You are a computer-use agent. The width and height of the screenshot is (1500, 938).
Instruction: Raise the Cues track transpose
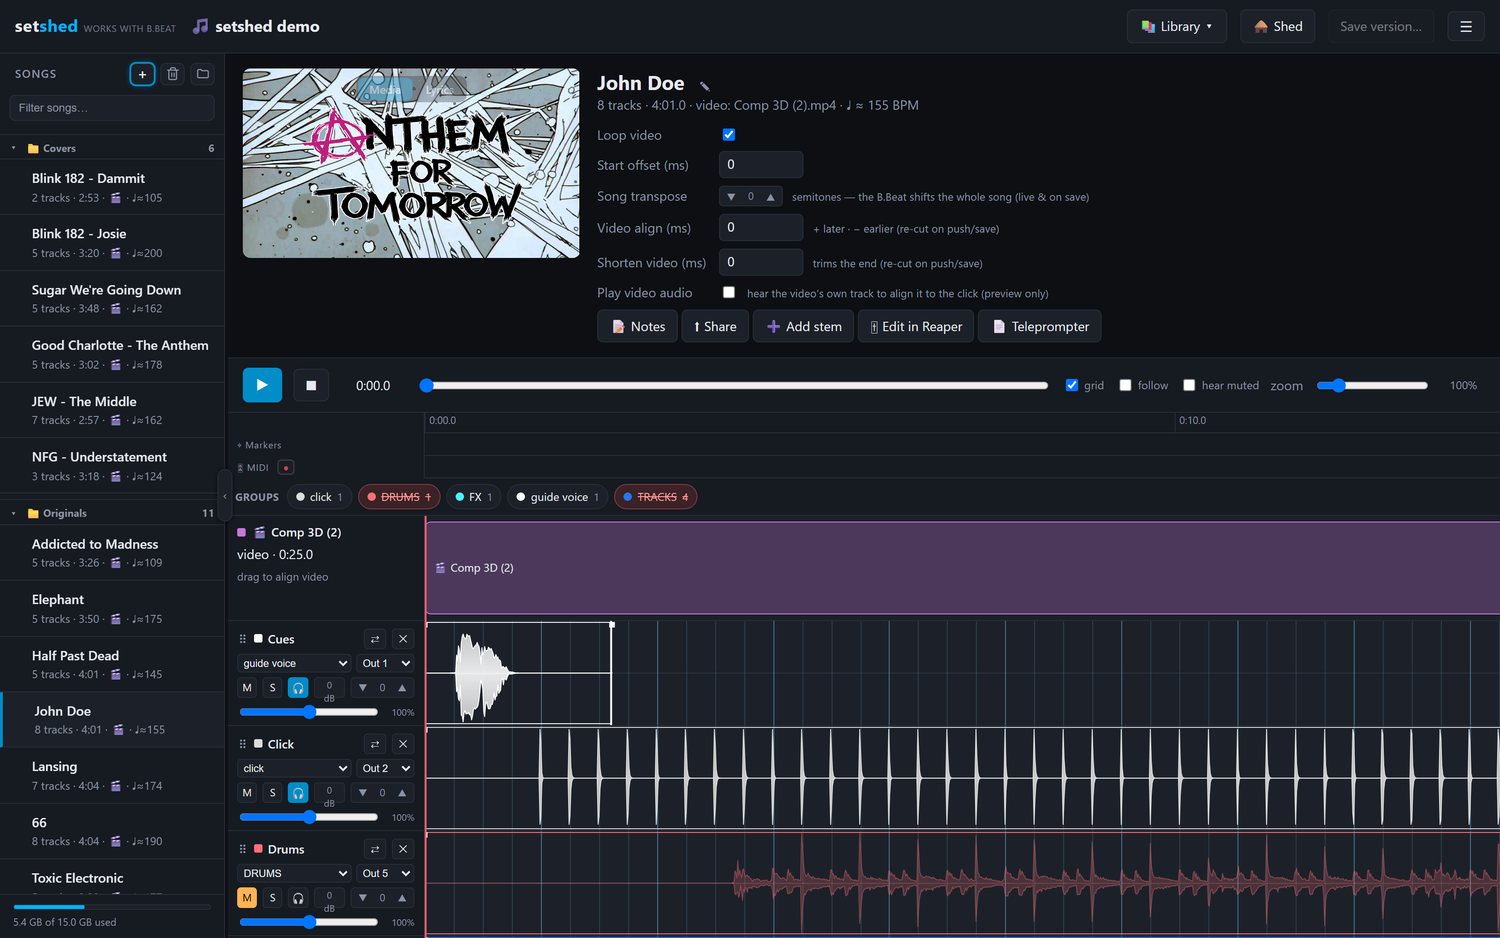(402, 688)
